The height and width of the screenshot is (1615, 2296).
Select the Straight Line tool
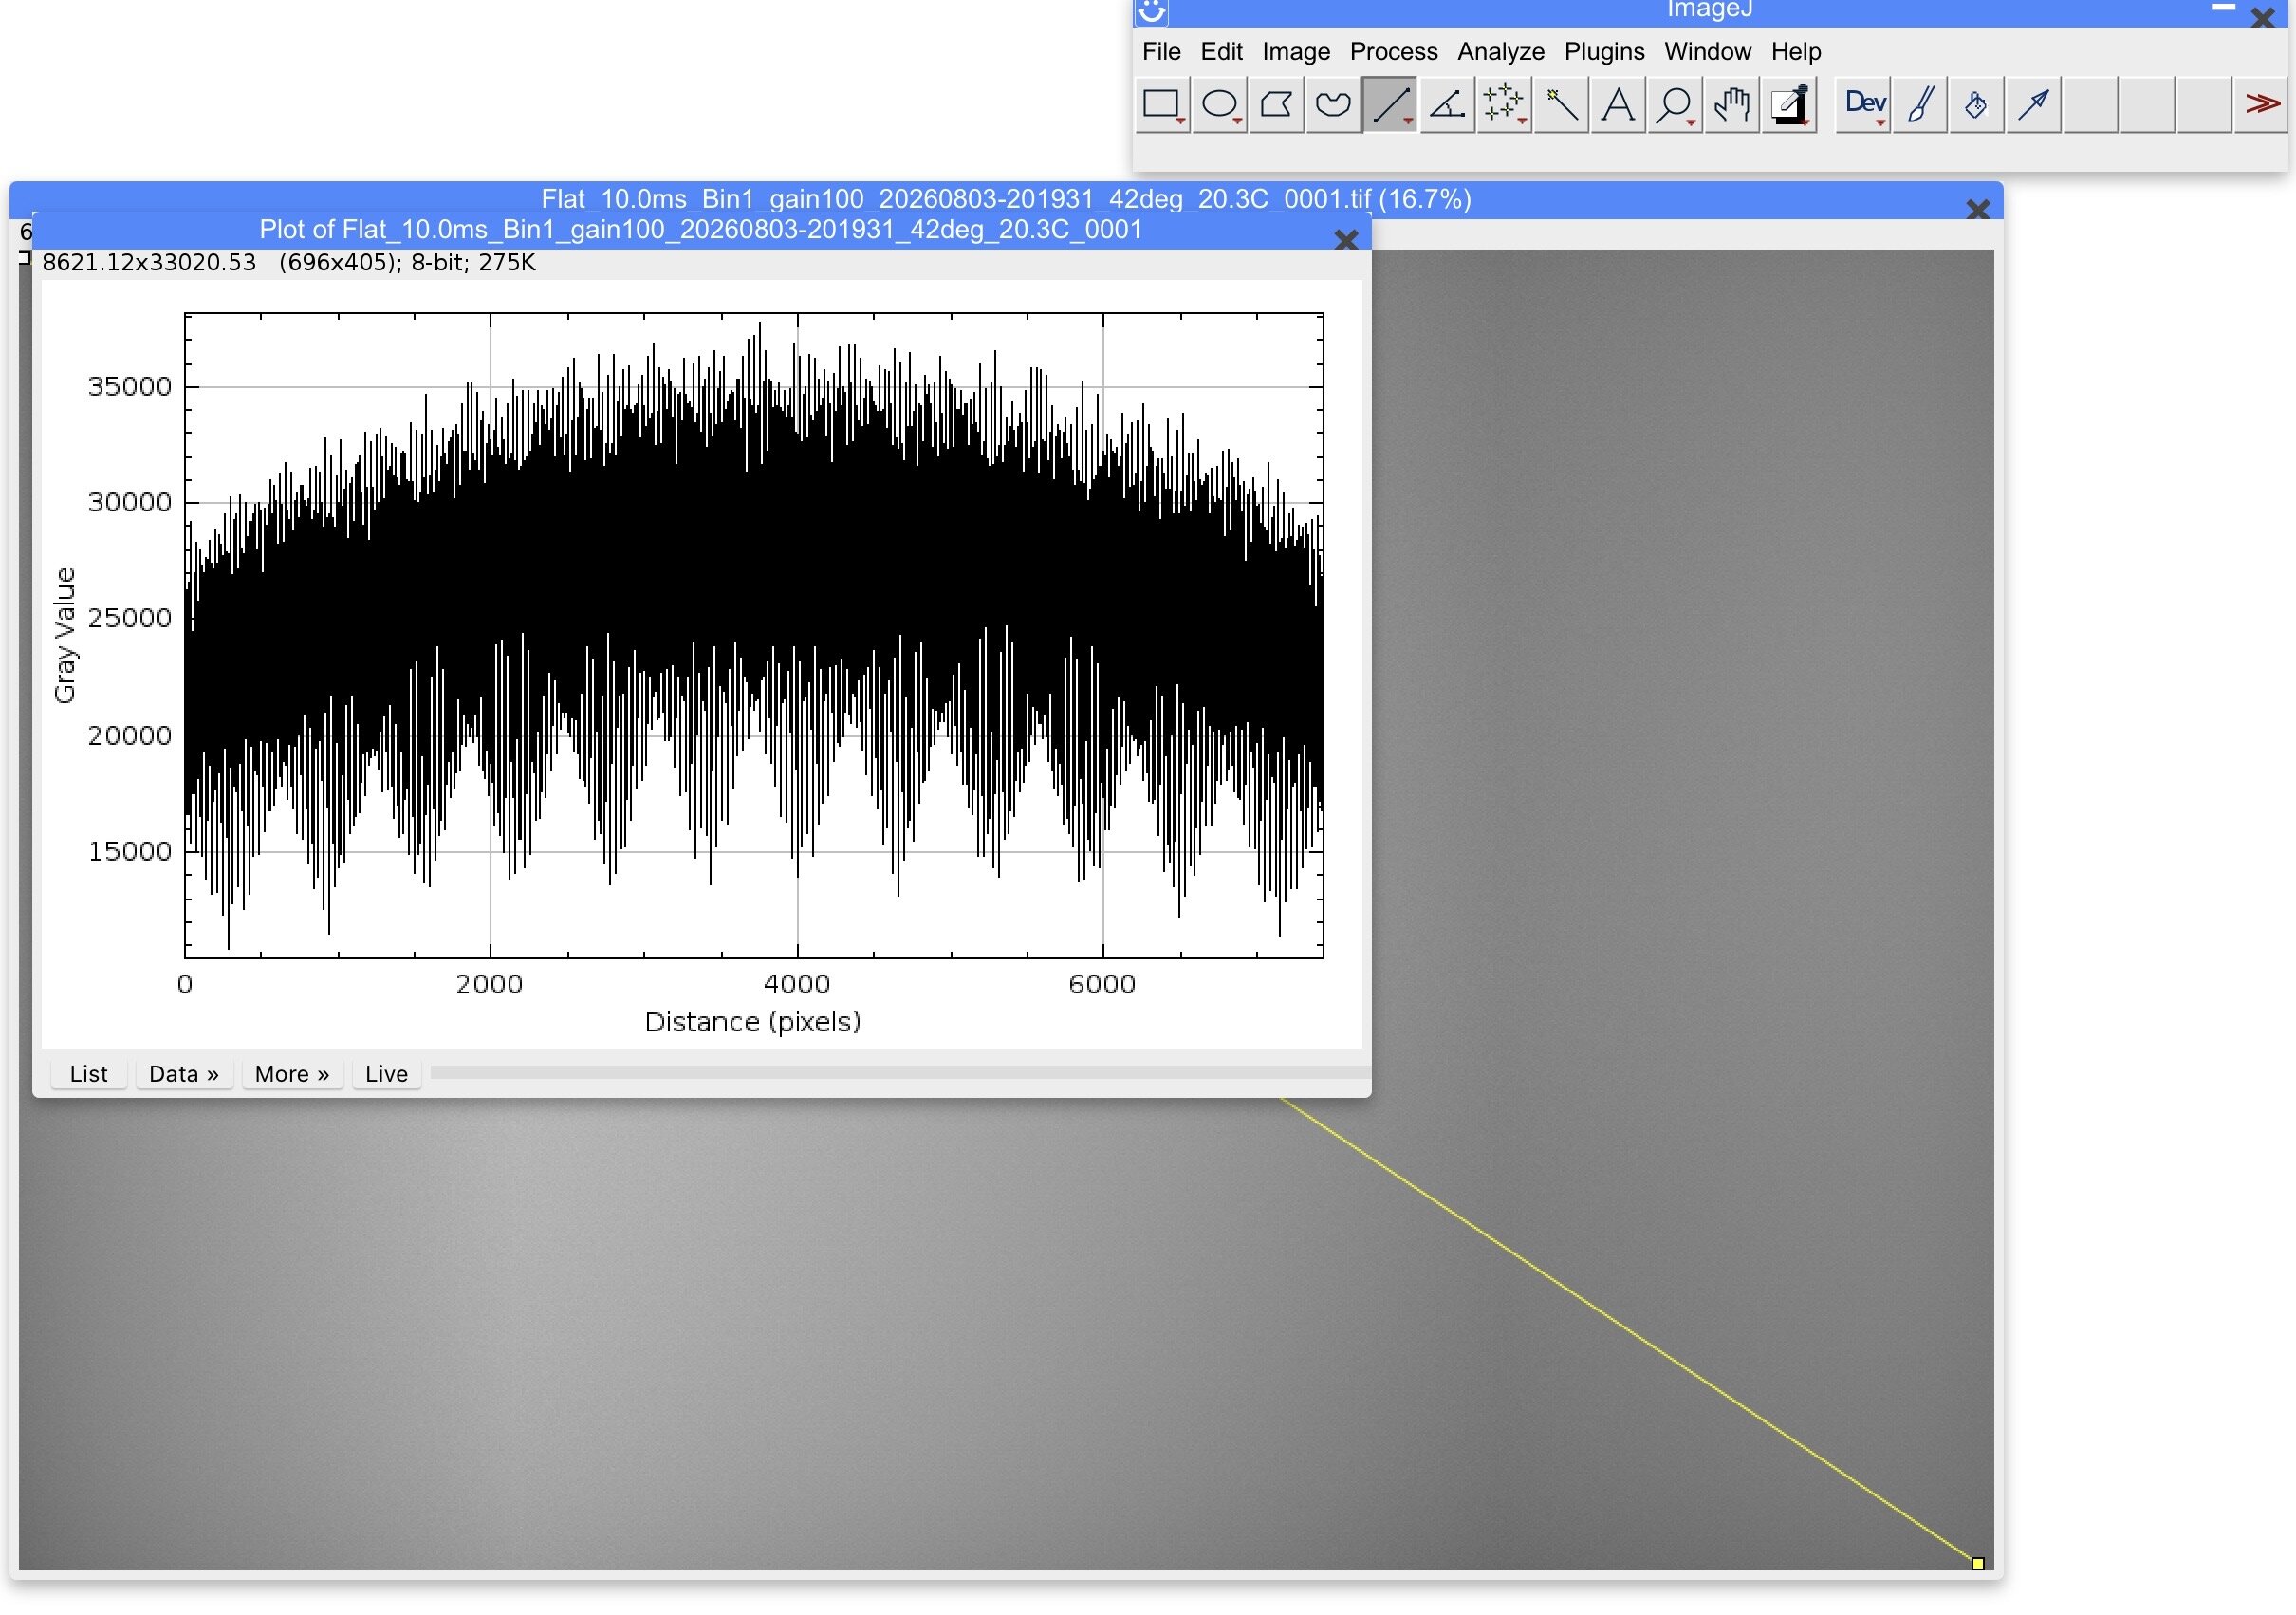pyautogui.click(x=1390, y=104)
